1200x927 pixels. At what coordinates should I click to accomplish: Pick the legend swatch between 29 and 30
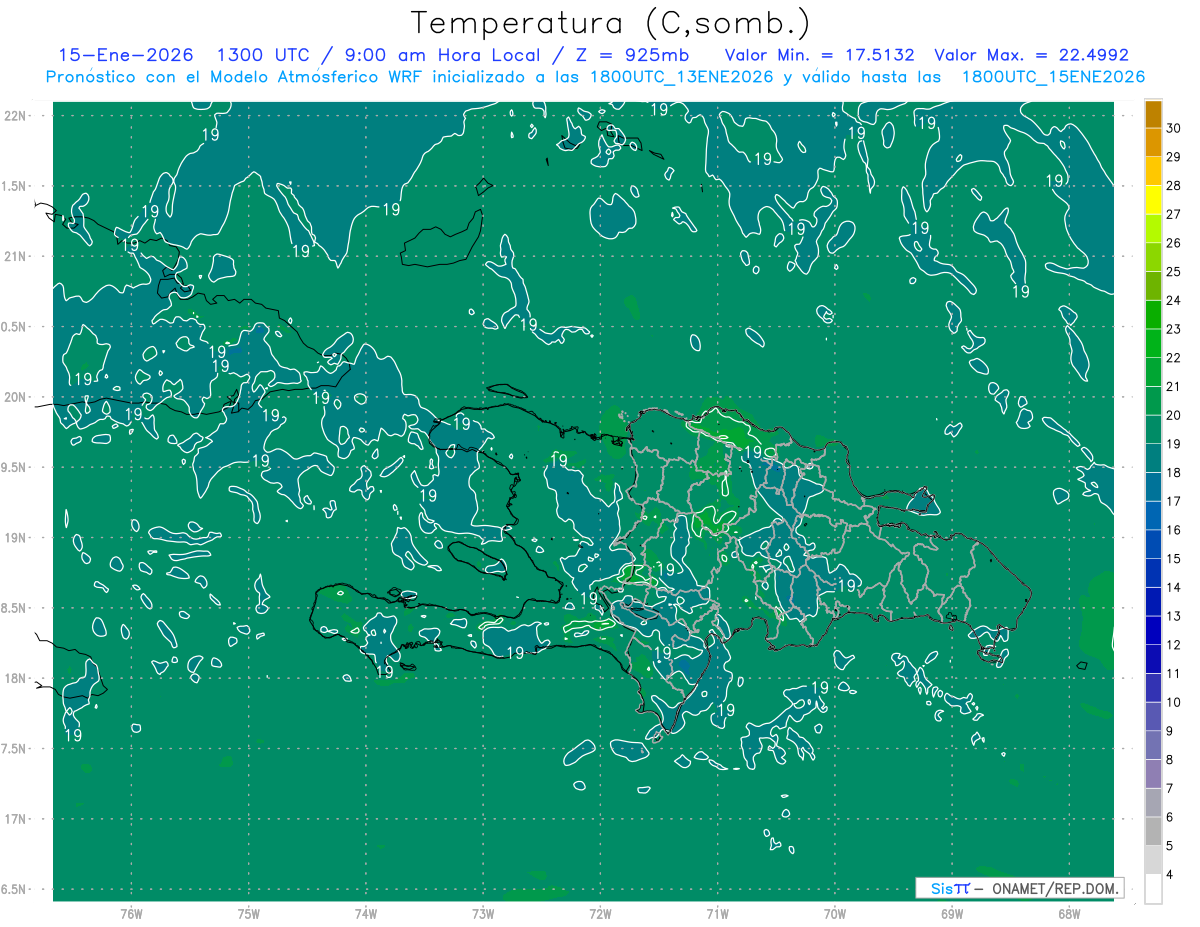click(1153, 143)
